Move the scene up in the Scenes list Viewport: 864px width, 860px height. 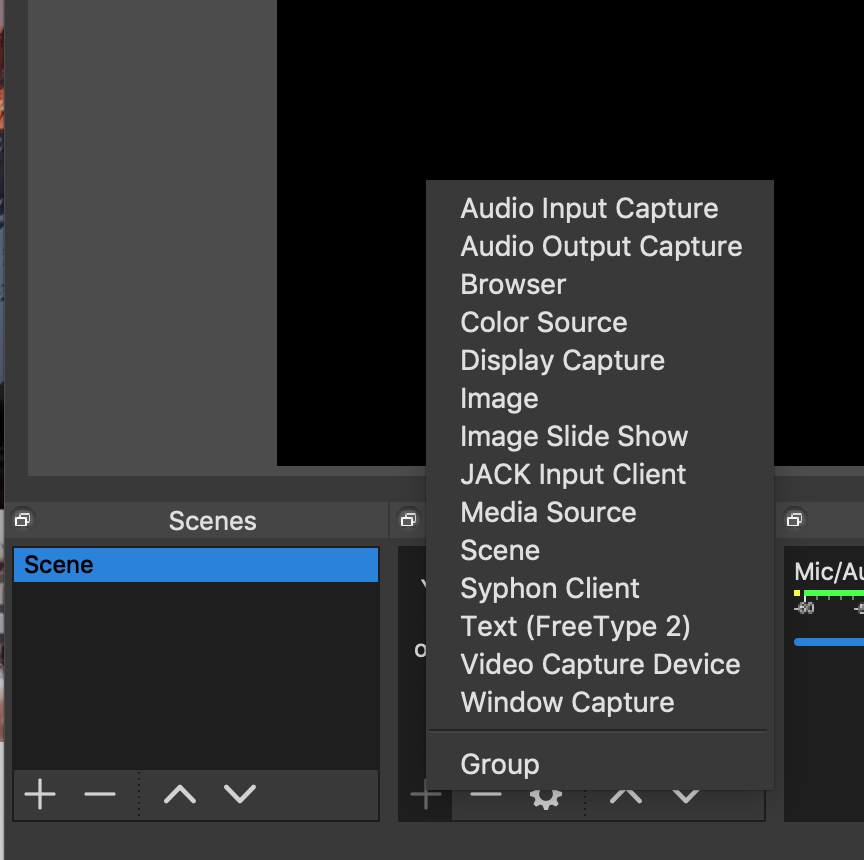coord(180,795)
